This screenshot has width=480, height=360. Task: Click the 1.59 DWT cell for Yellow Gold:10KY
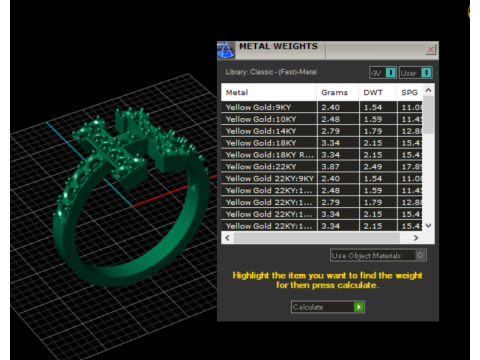378,119
